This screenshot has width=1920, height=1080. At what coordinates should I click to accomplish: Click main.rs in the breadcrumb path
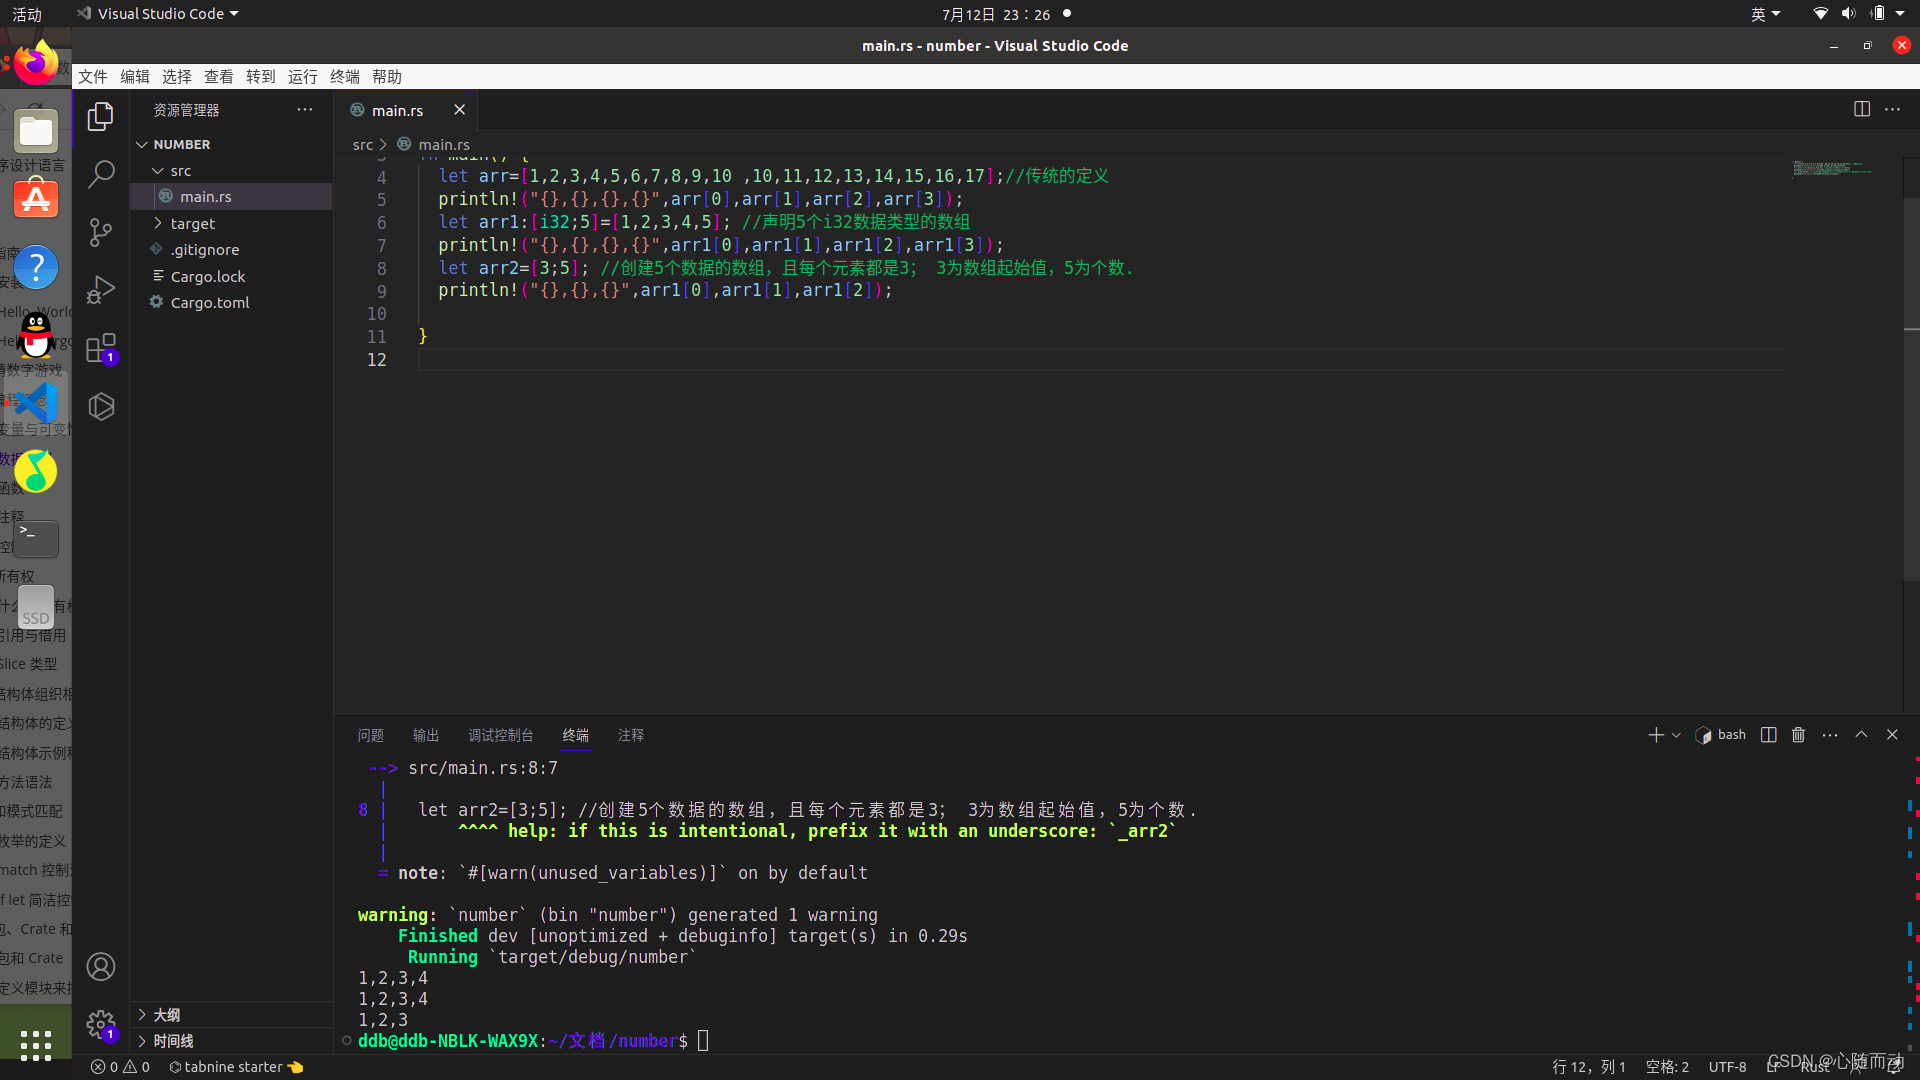[x=444, y=145]
